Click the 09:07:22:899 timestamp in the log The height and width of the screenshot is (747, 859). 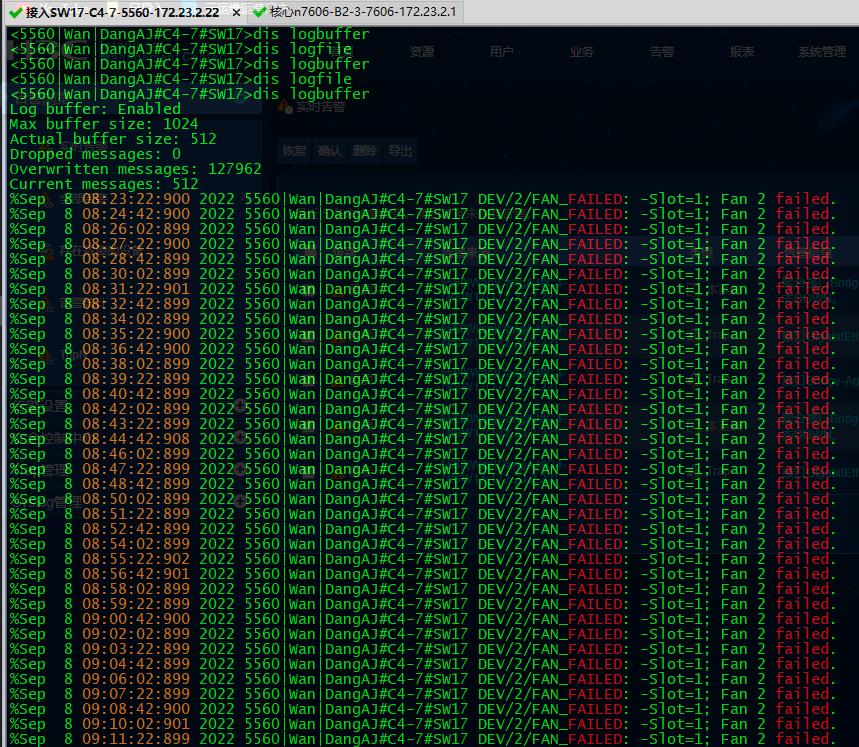tap(136, 694)
